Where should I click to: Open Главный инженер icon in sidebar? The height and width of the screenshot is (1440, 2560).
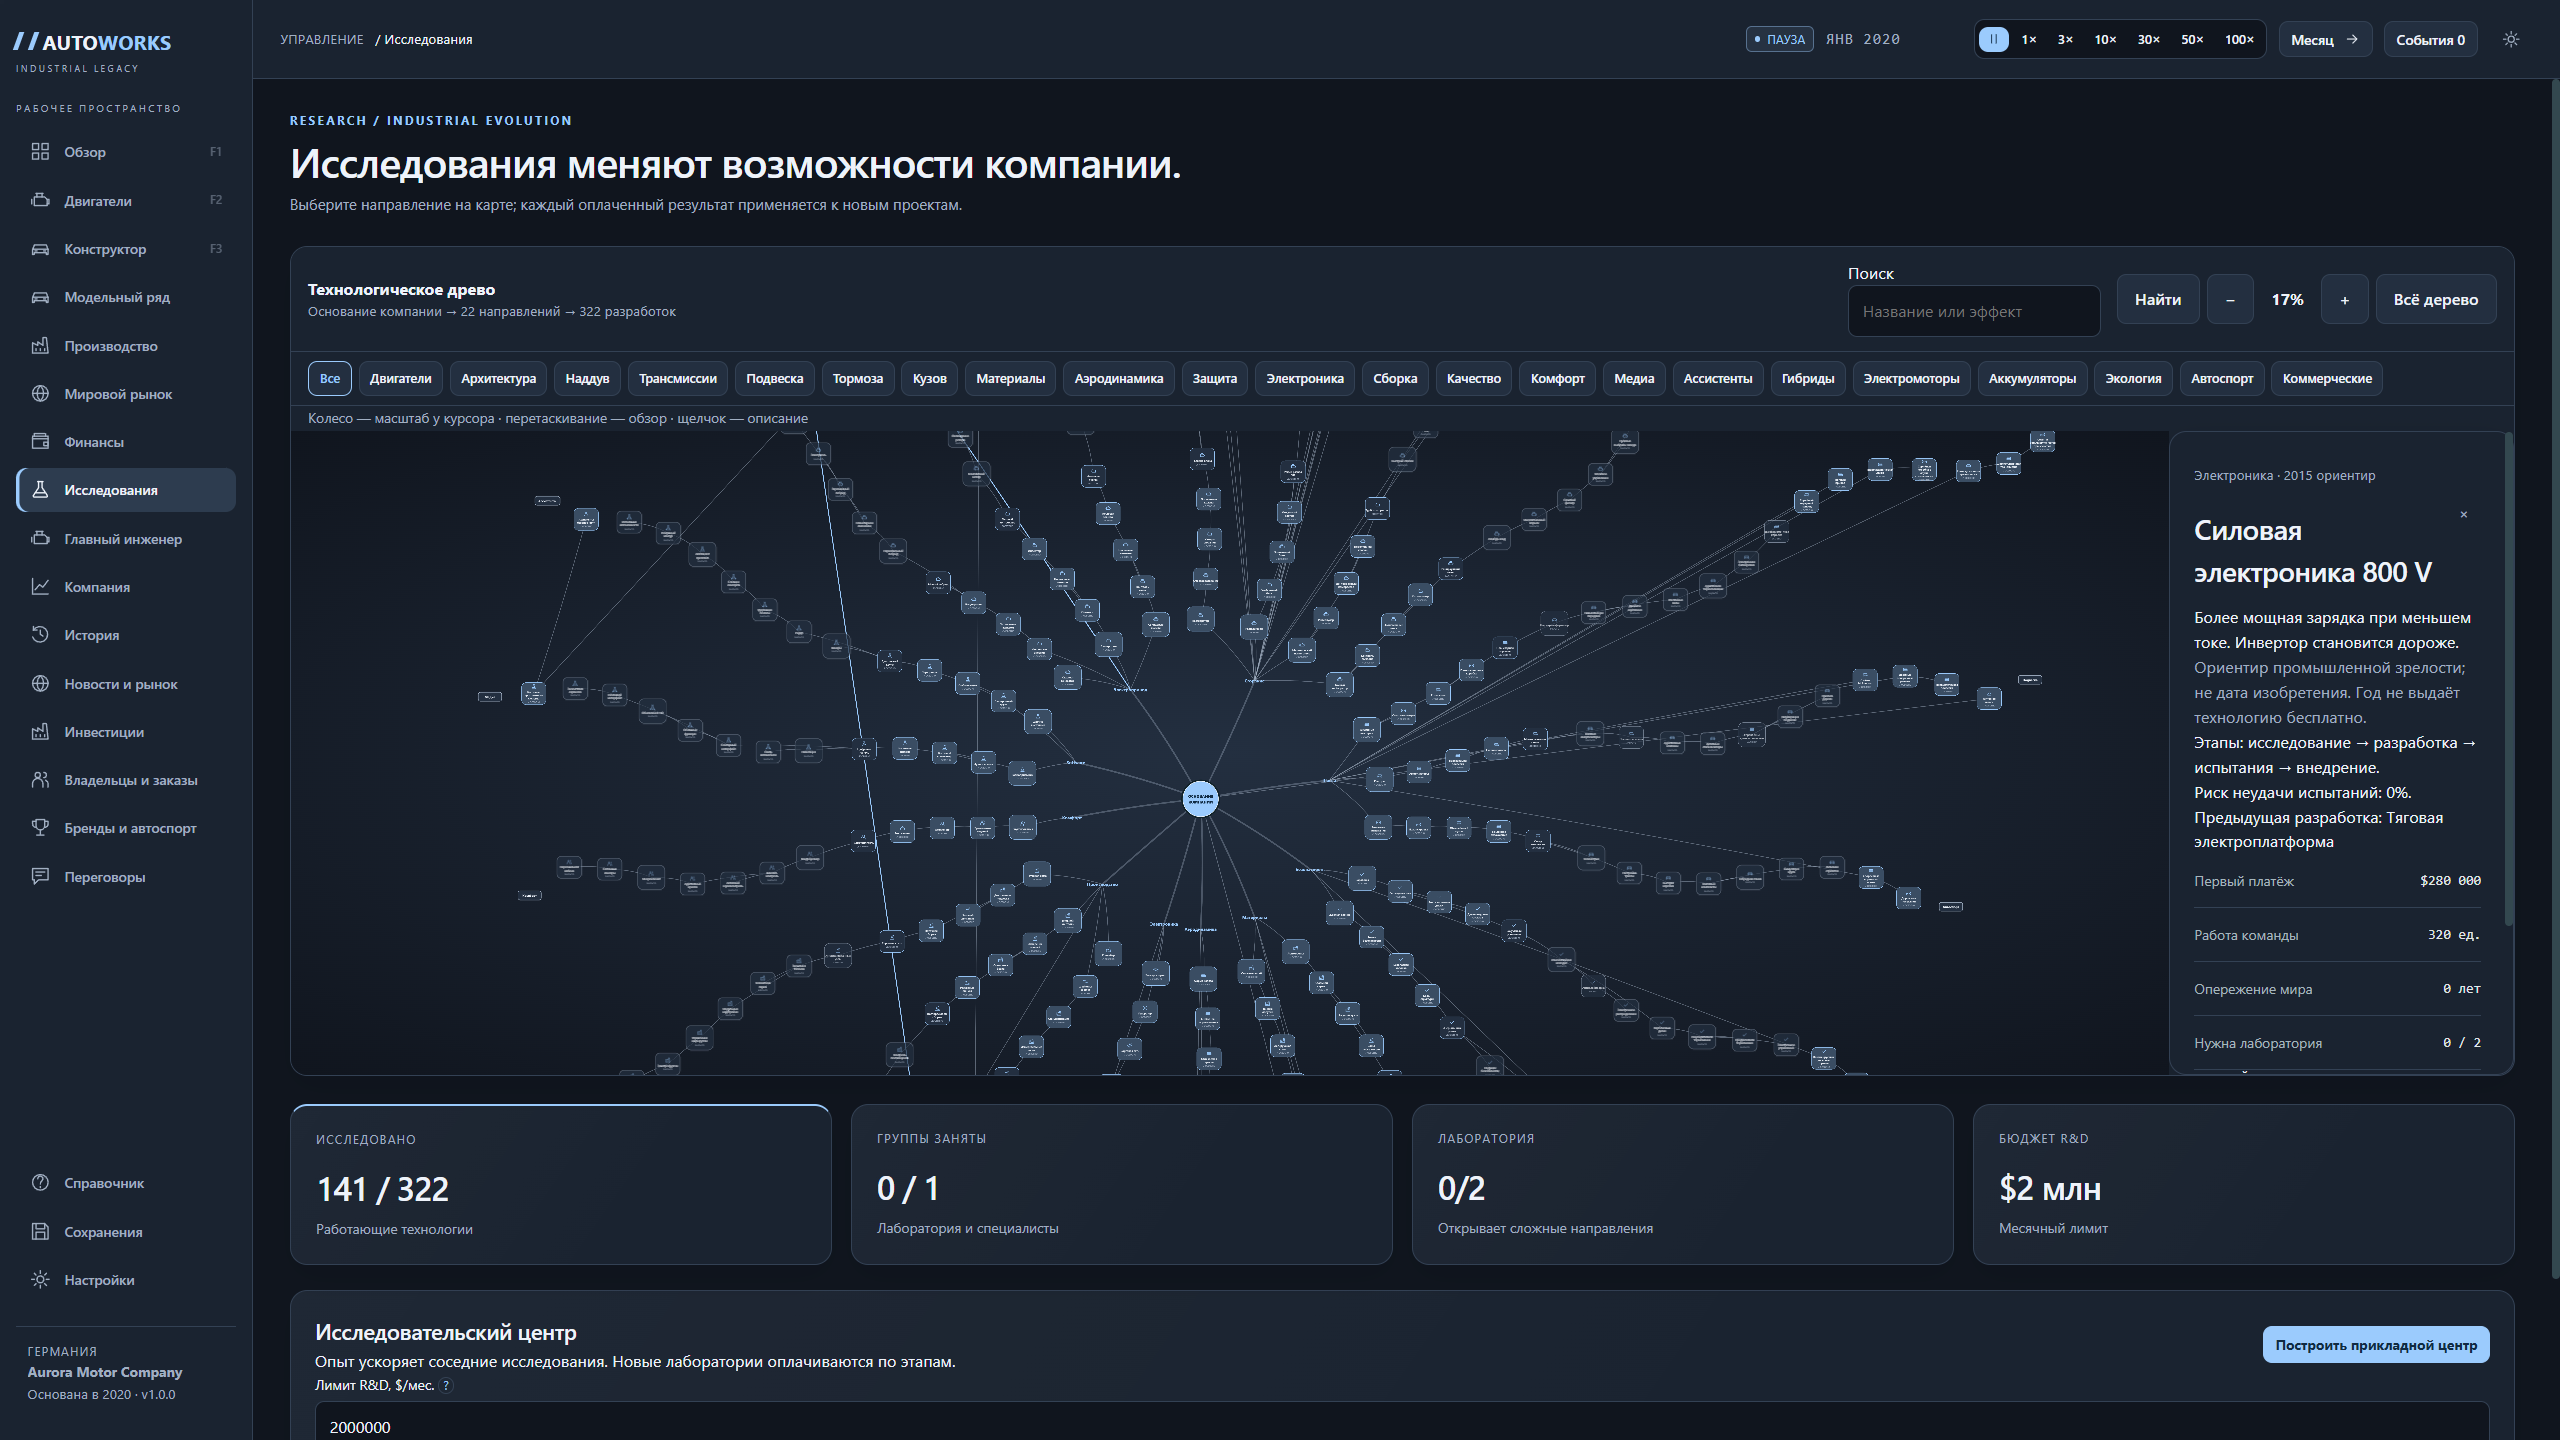[x=40, y=539]
